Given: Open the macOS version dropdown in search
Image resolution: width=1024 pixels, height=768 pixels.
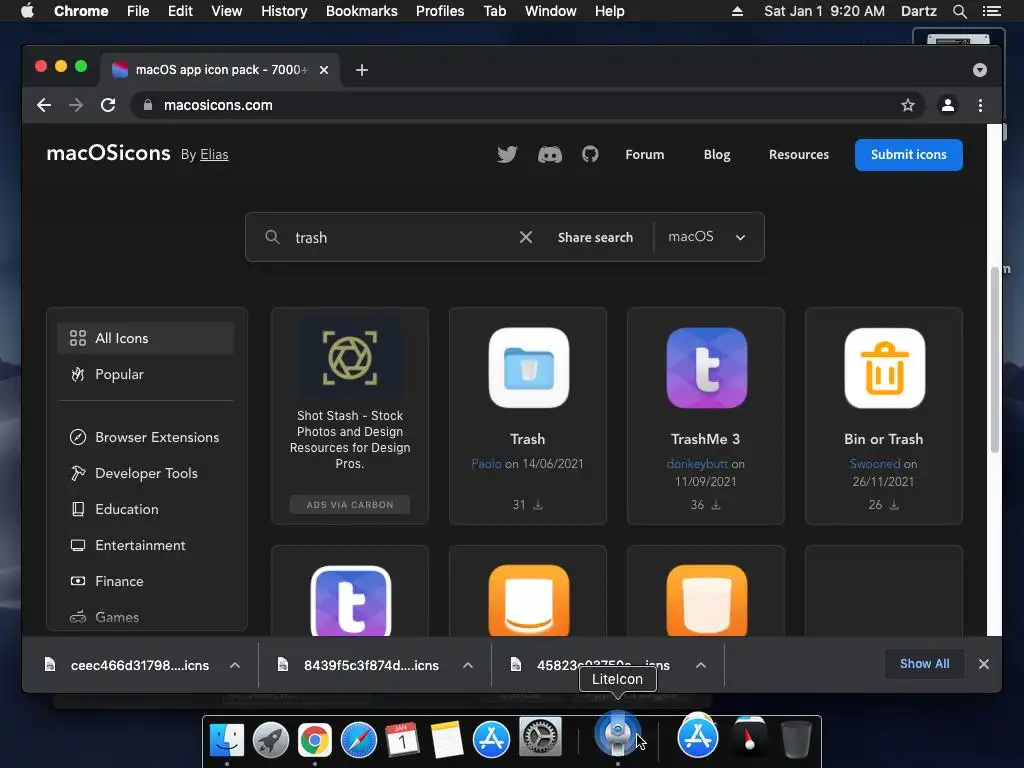Looking at the screenshot, I should [x=707, y=237].
